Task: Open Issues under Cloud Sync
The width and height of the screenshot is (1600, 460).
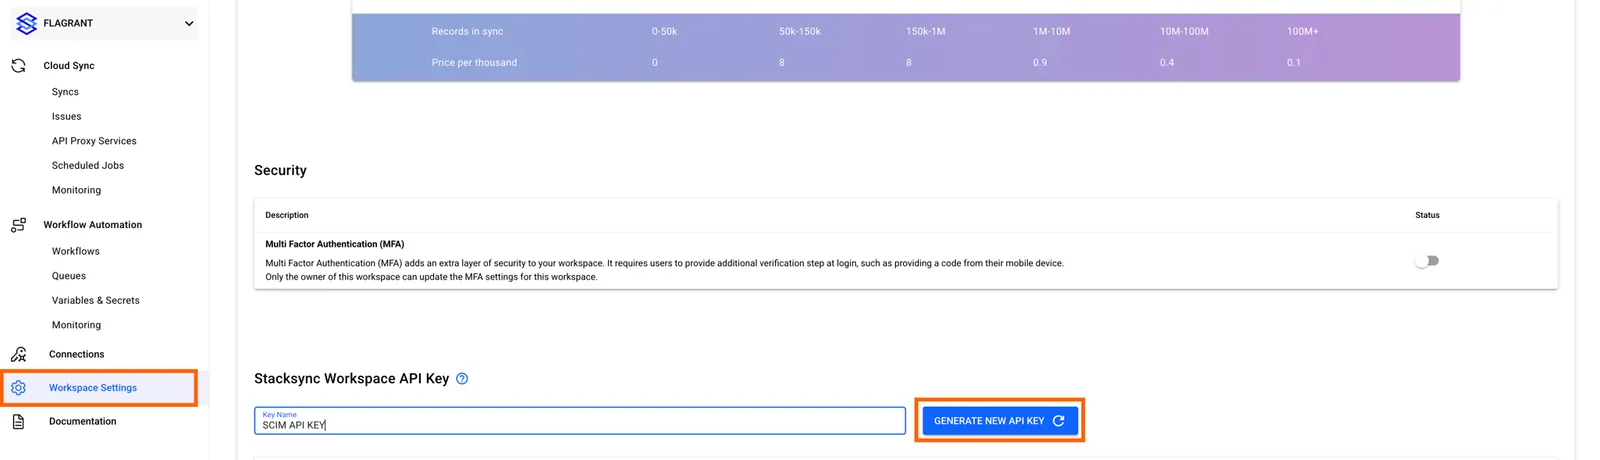Action: (67, 117)
